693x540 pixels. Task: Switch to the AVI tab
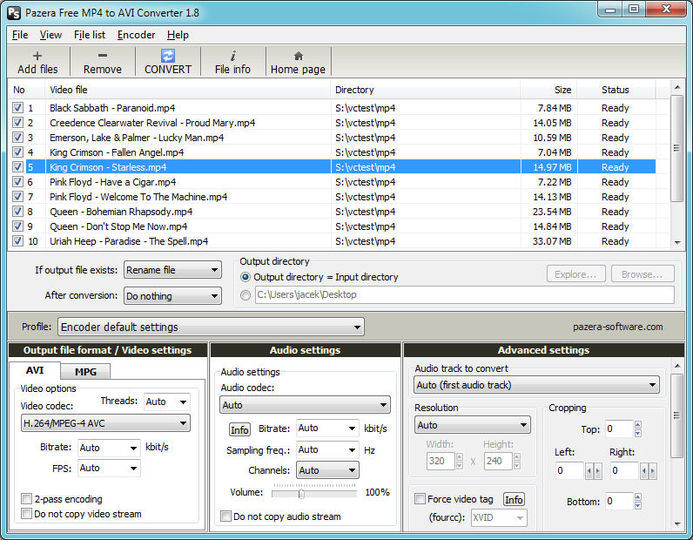(x=35, y=370)
